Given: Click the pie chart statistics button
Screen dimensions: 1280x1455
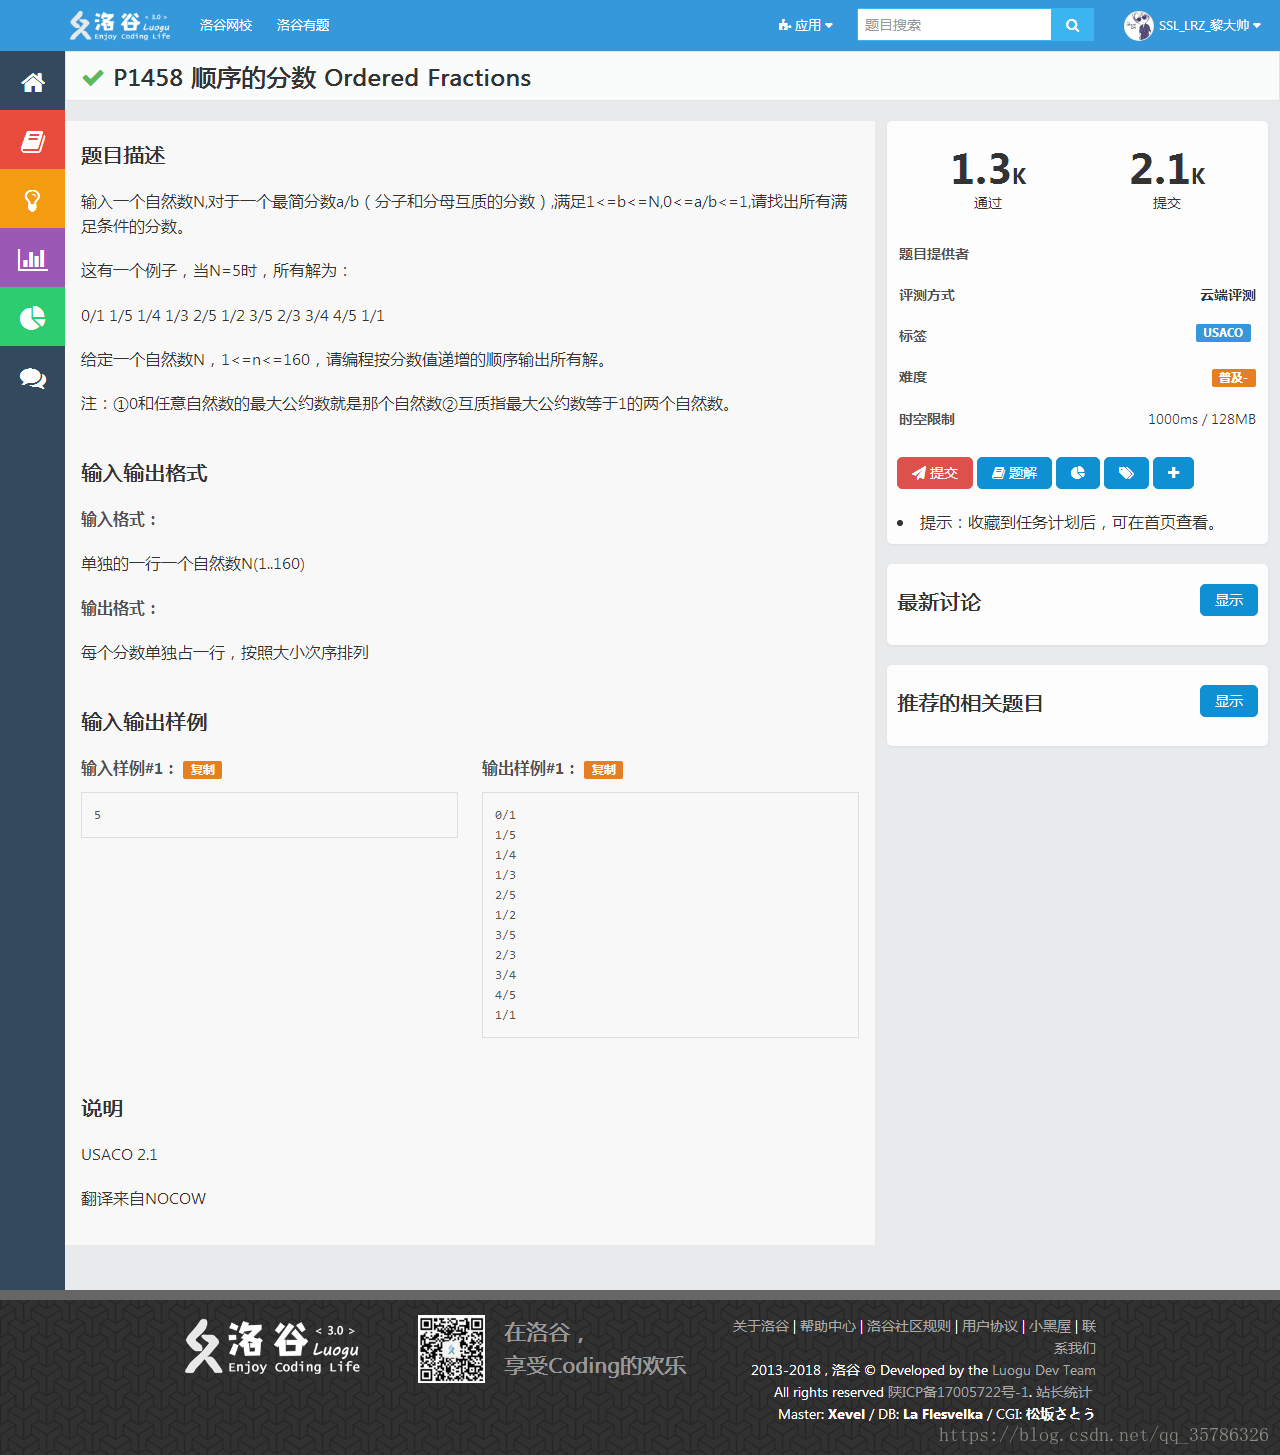Looking at the screenshot, I should 1078,473.
